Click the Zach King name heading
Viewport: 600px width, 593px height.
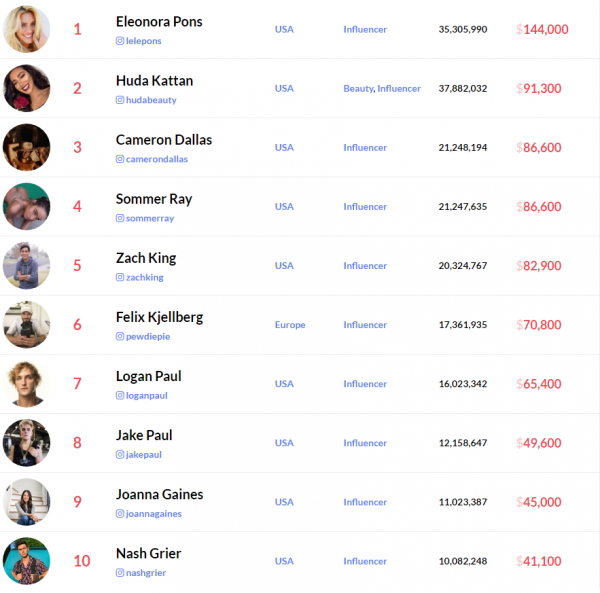click(x=146, y=258)
